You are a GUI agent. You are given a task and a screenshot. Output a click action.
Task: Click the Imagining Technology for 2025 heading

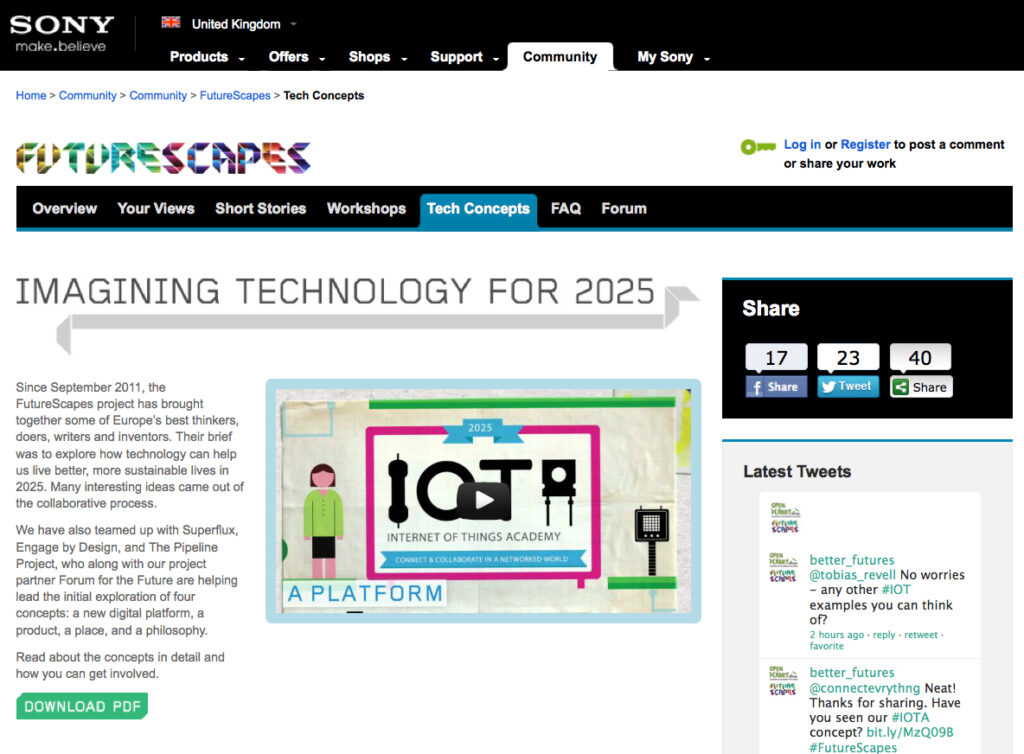335,291
